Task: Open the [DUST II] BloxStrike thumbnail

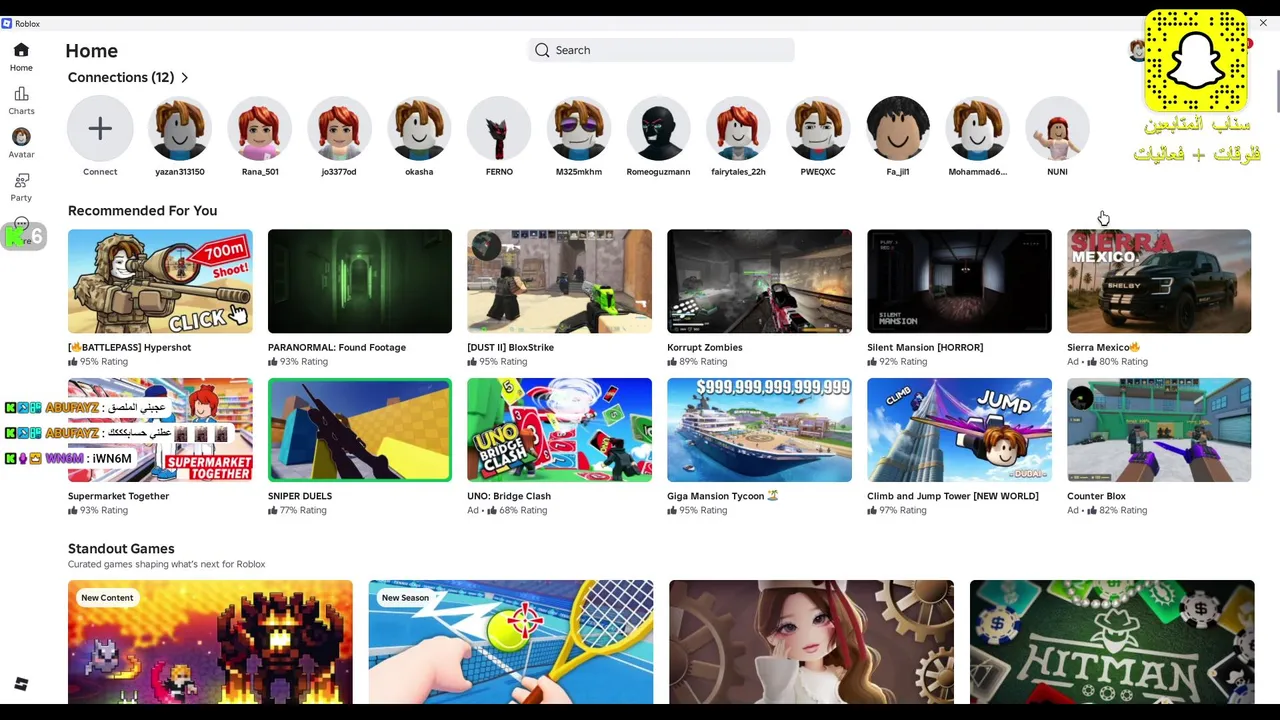Action: [559, 281]
